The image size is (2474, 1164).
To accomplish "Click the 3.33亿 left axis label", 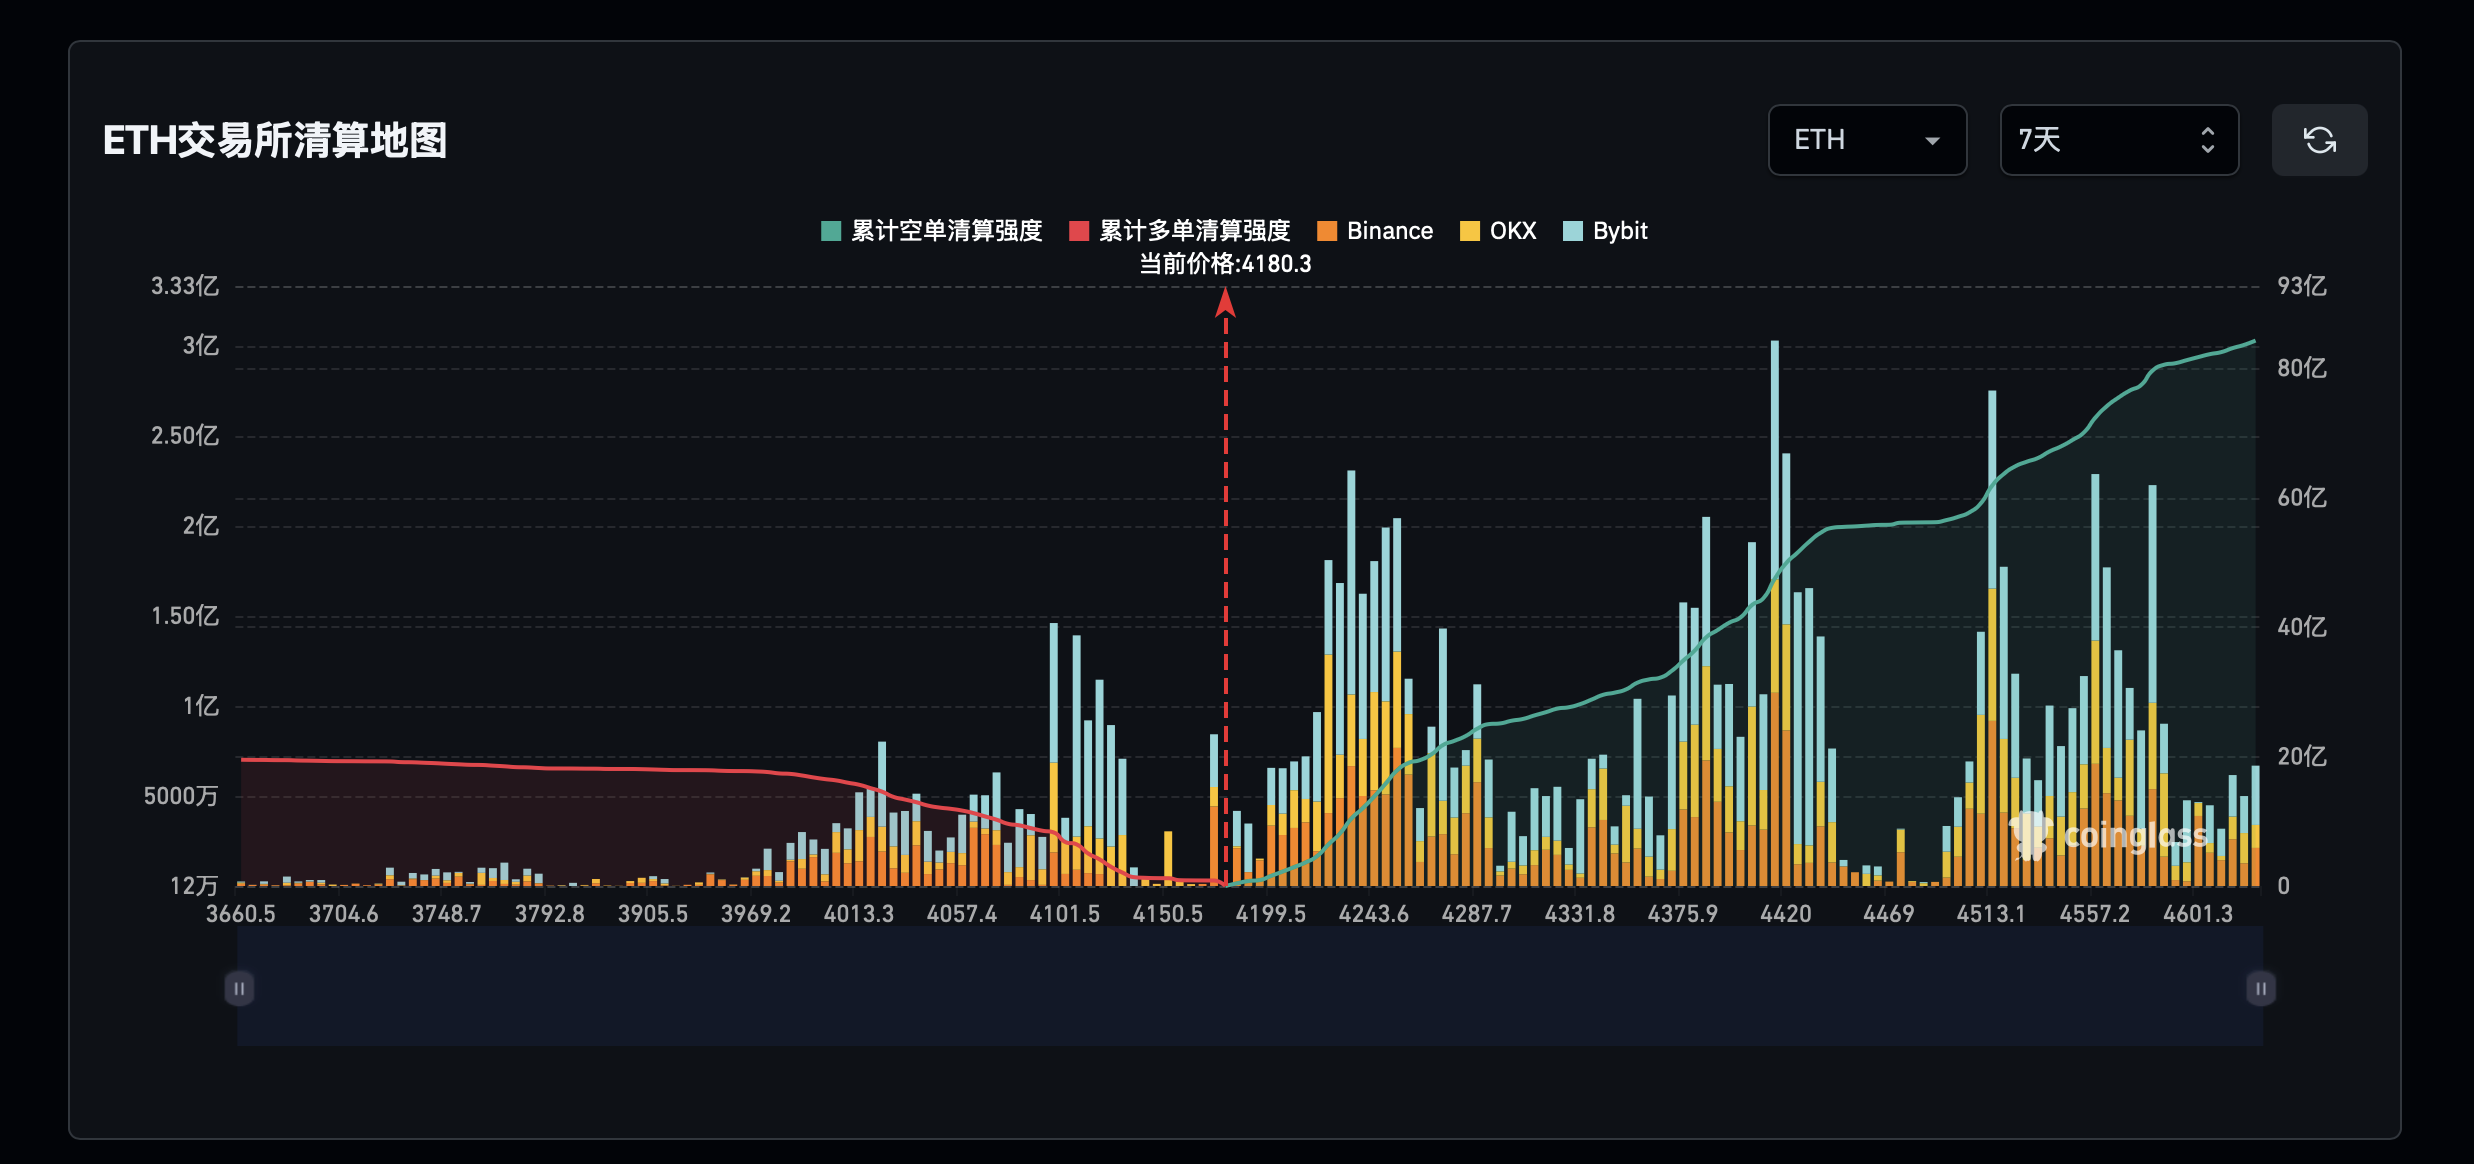I will pos(185,286).
